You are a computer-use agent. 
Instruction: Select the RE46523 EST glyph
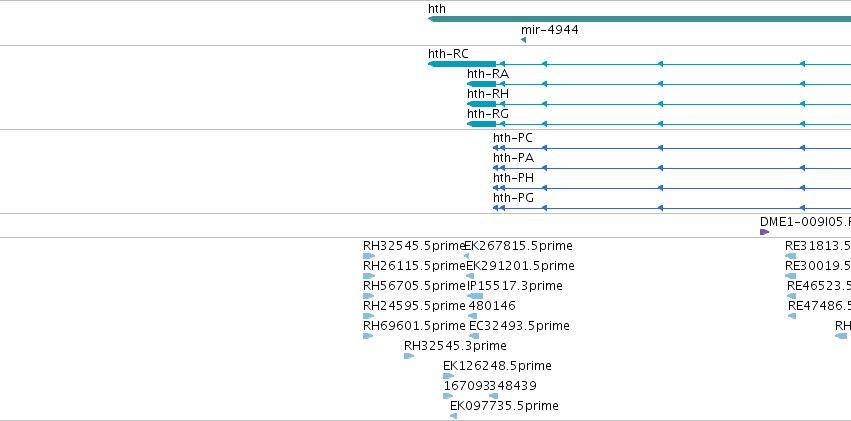[792, 296]
